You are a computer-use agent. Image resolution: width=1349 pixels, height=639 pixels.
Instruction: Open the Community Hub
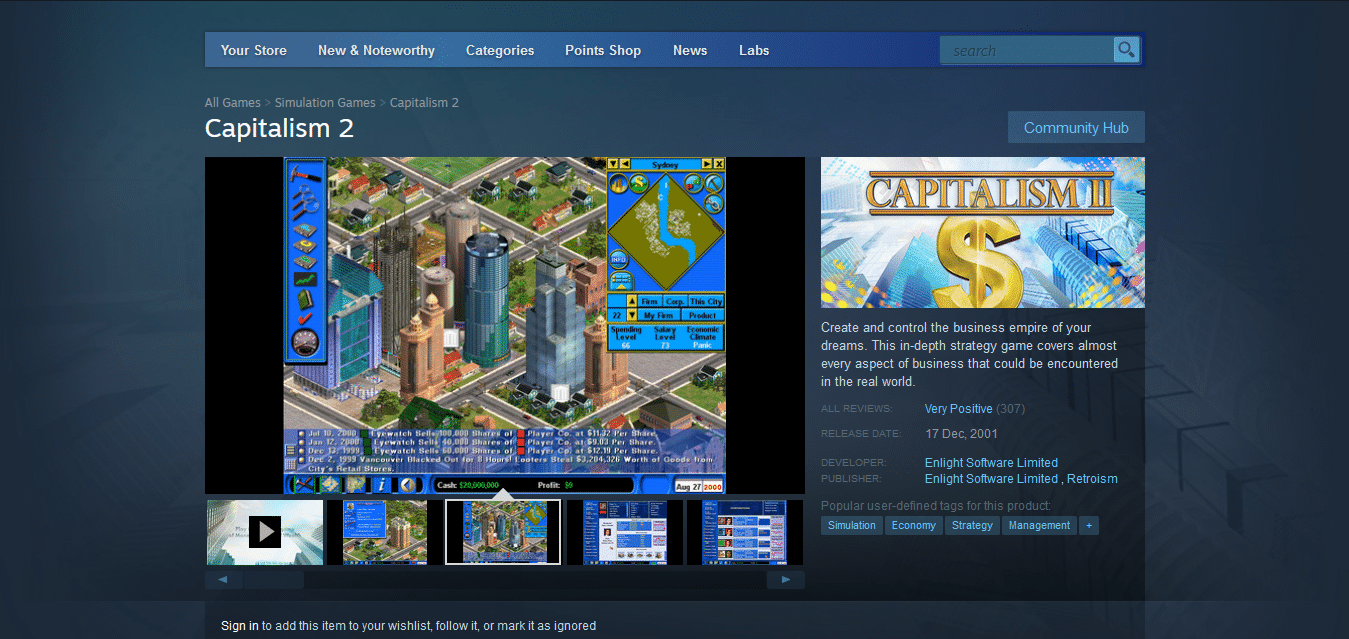point(1076,128)
